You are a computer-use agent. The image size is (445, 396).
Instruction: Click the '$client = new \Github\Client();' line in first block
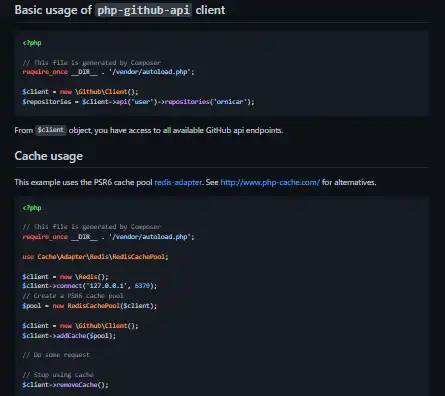80,92
